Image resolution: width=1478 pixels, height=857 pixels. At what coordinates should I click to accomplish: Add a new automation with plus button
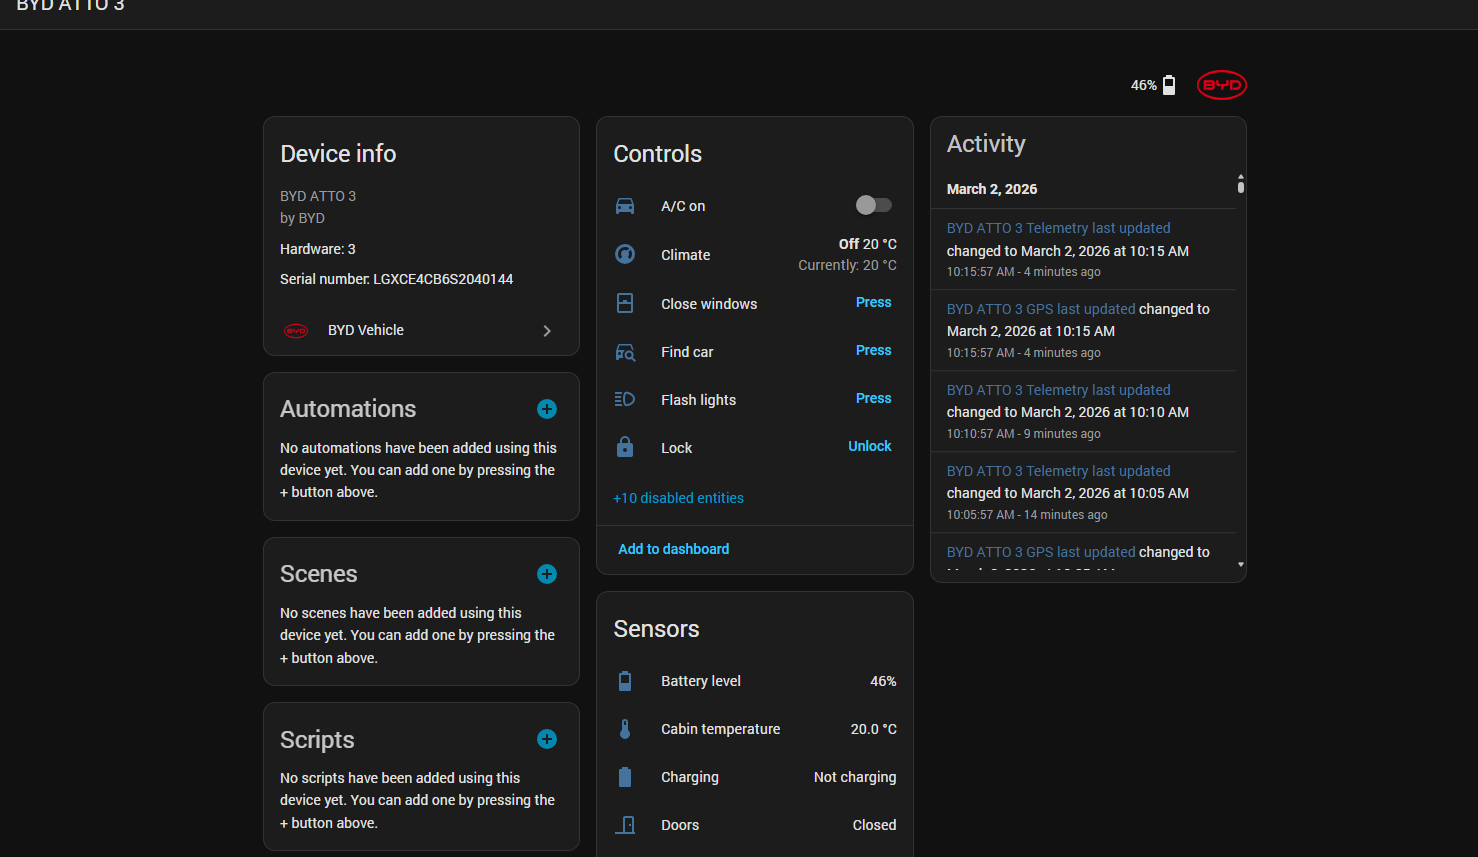547,409
